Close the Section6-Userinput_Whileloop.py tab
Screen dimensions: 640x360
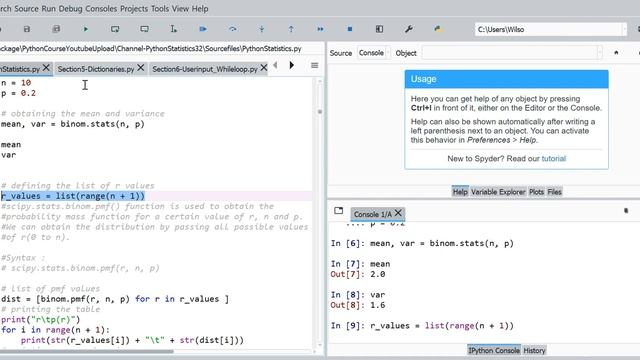click(x=264, y=67)
